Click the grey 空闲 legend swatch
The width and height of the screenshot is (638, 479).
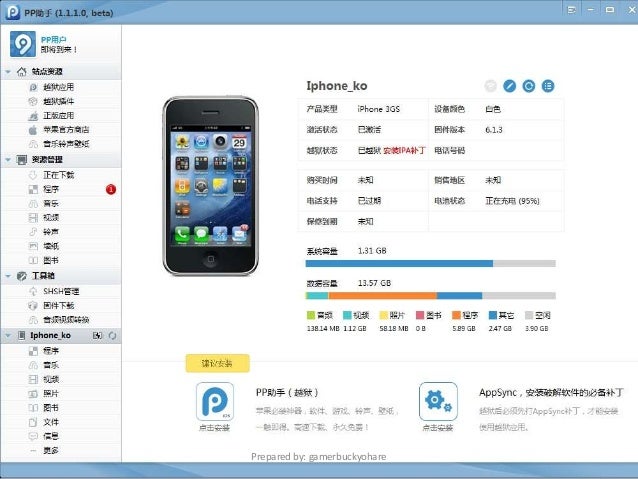[529, 315]
